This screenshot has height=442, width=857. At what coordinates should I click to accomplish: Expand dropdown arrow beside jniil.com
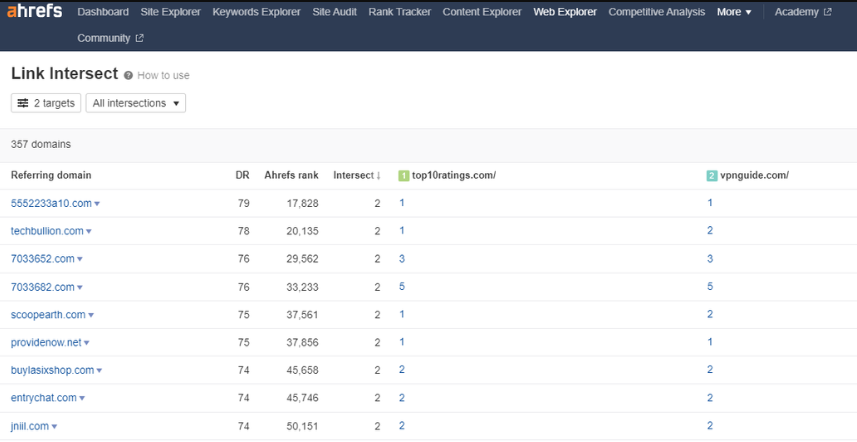tap(54, 427)
